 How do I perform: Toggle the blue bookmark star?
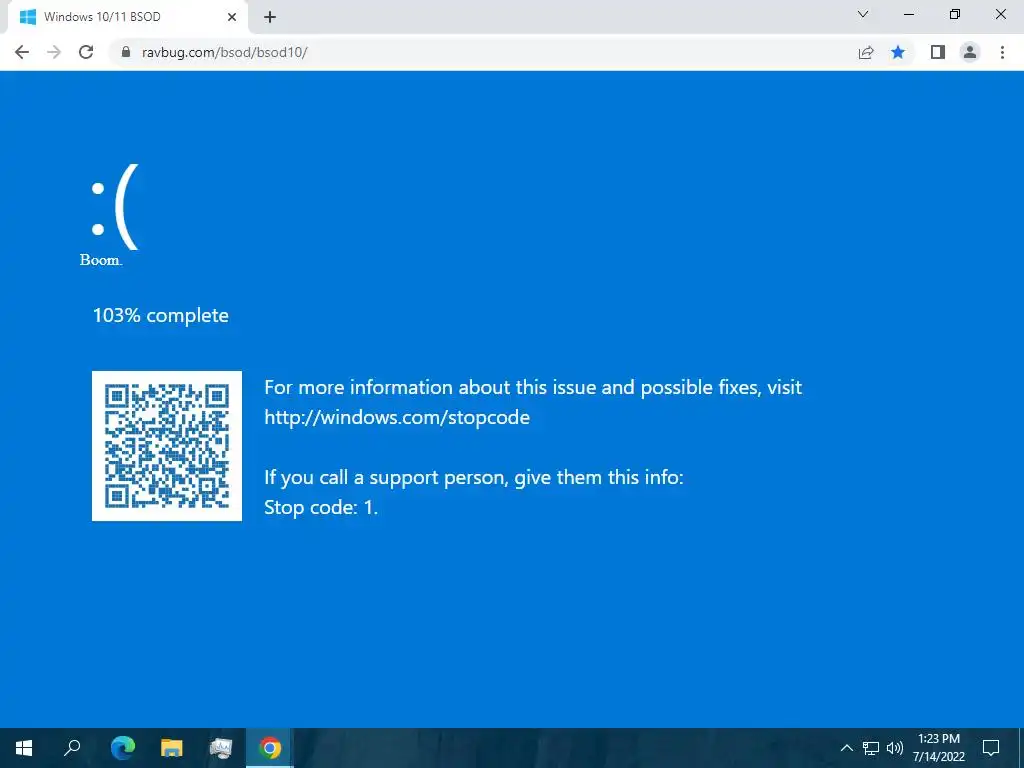pos(898,52)
